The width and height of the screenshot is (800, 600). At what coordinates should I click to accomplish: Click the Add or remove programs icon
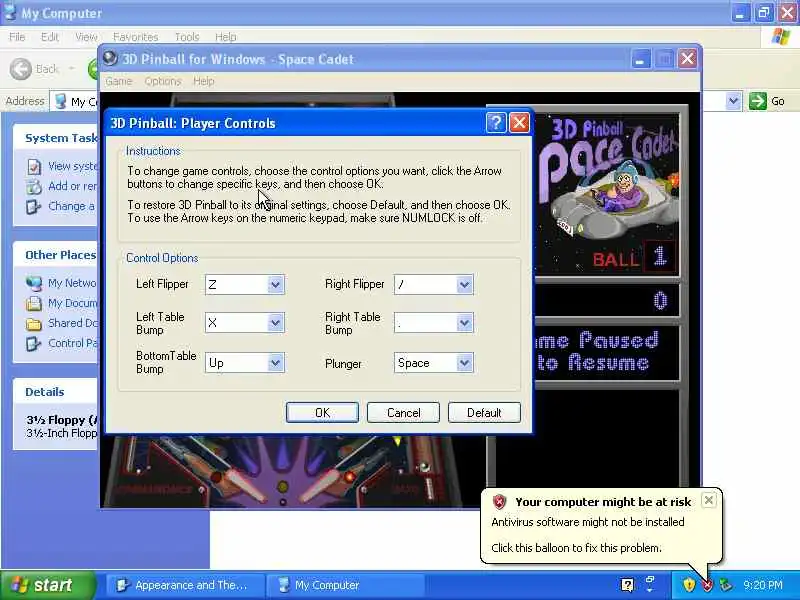[x=34, y=187]
